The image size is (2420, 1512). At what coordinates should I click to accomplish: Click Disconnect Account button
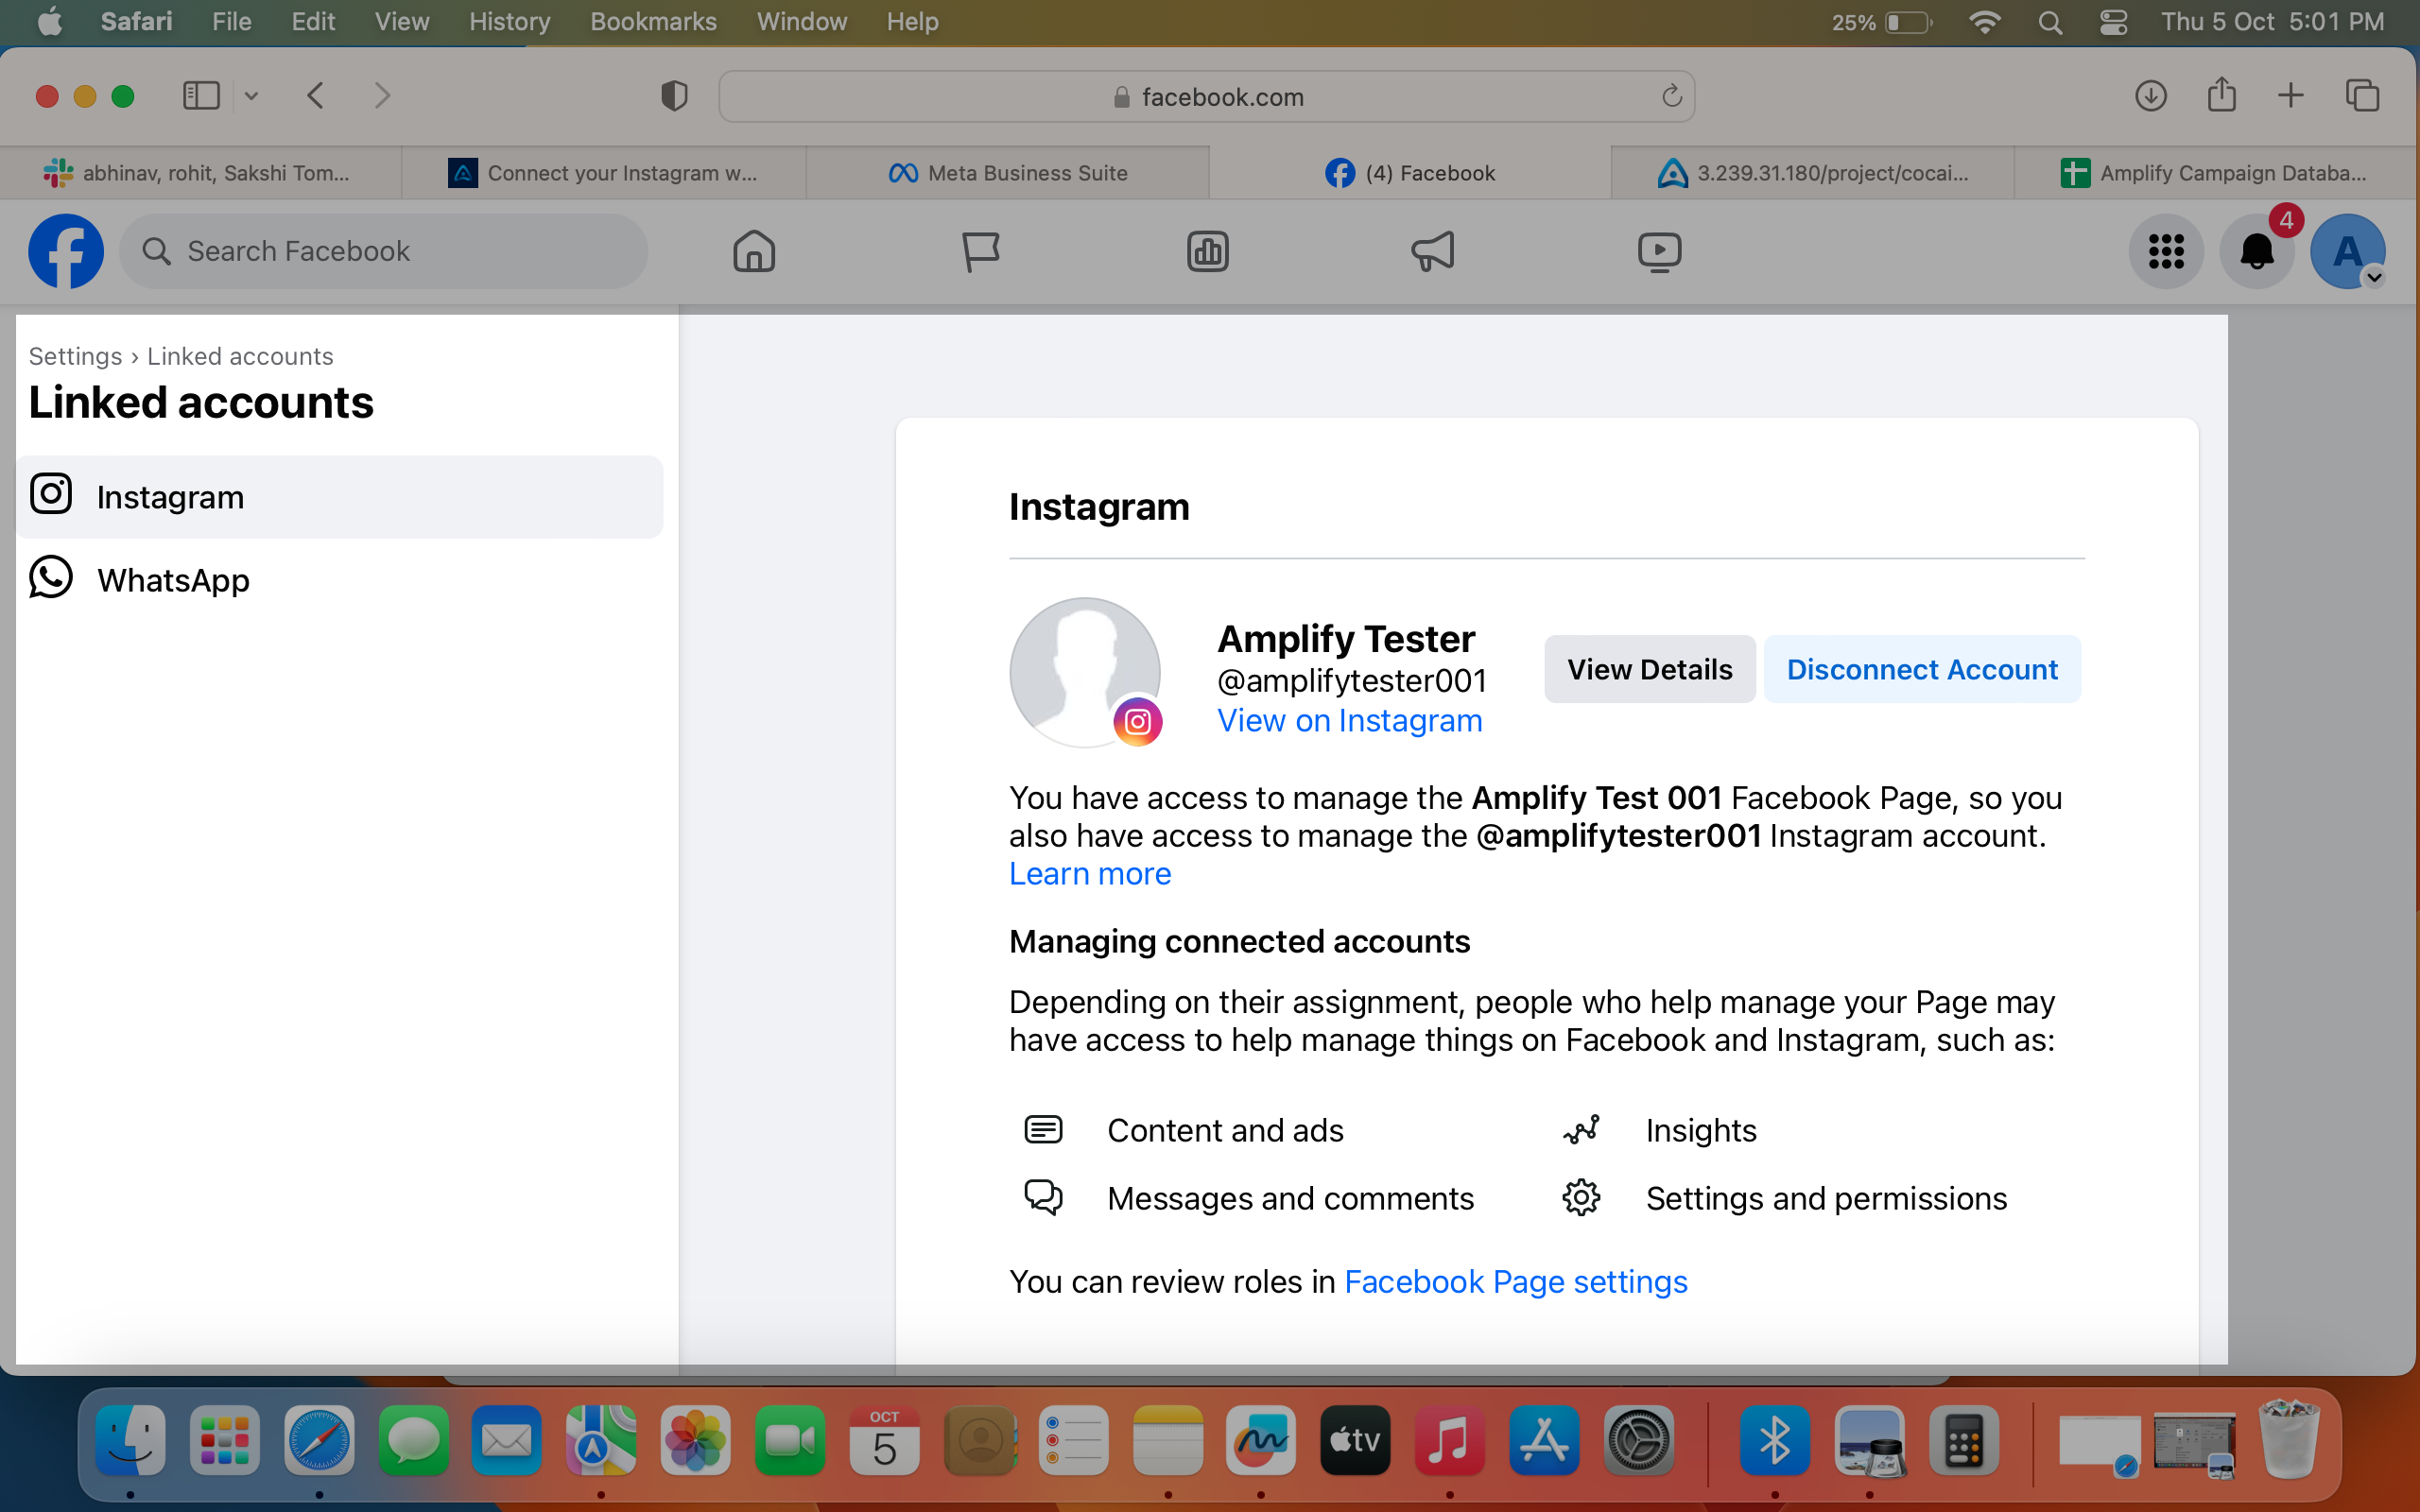point(1922,669)
